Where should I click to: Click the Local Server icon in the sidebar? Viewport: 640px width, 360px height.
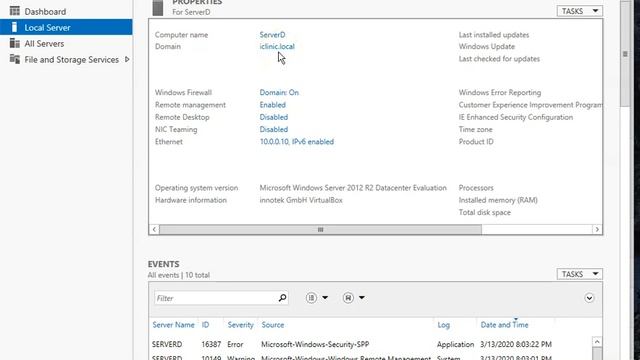[14, 27]
